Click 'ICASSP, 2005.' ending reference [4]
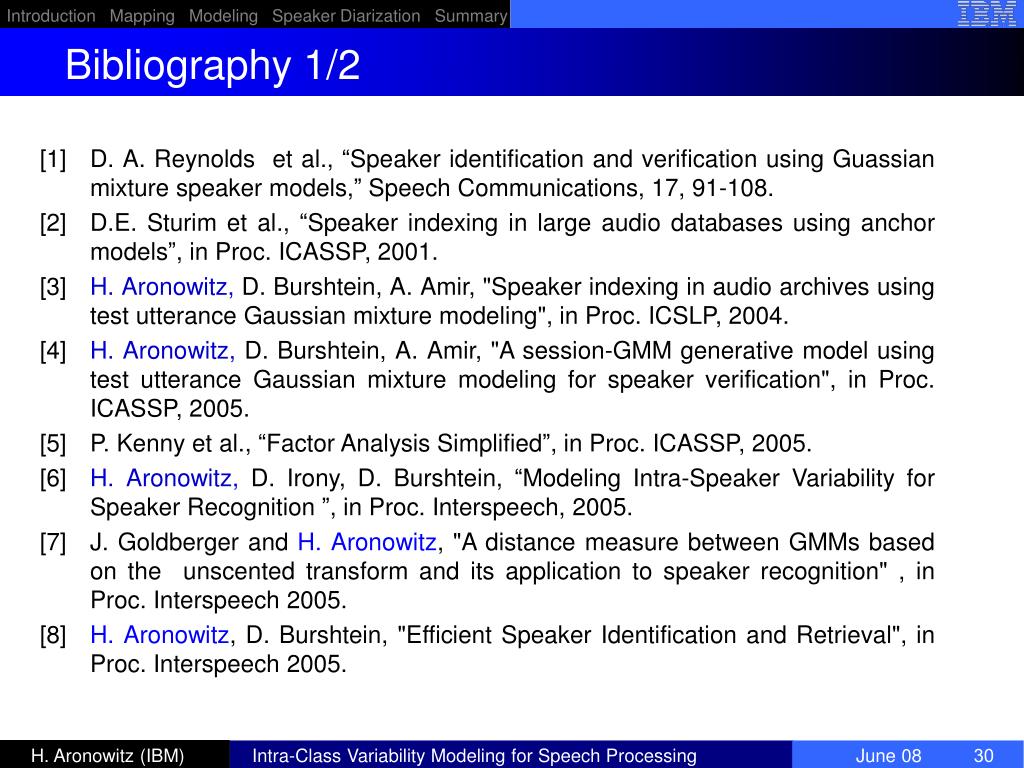 [x=170, y=408]
